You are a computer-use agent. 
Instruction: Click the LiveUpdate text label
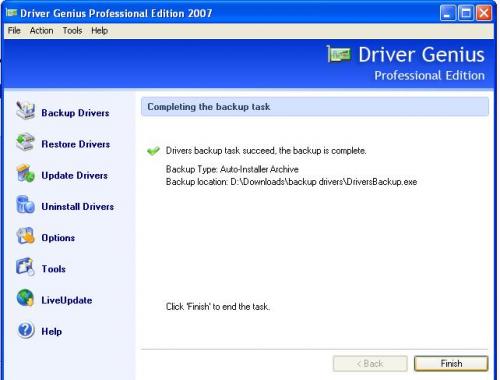pos(67,300)
